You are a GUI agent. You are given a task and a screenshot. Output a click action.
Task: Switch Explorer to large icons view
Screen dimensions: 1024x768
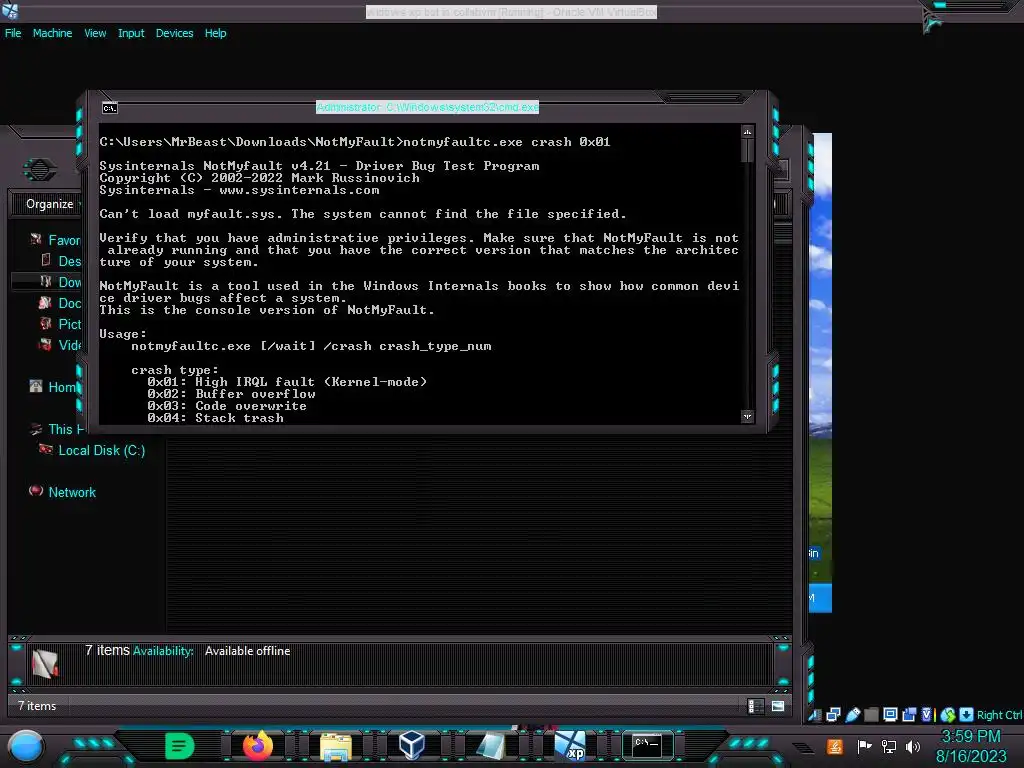coord(778,706)
